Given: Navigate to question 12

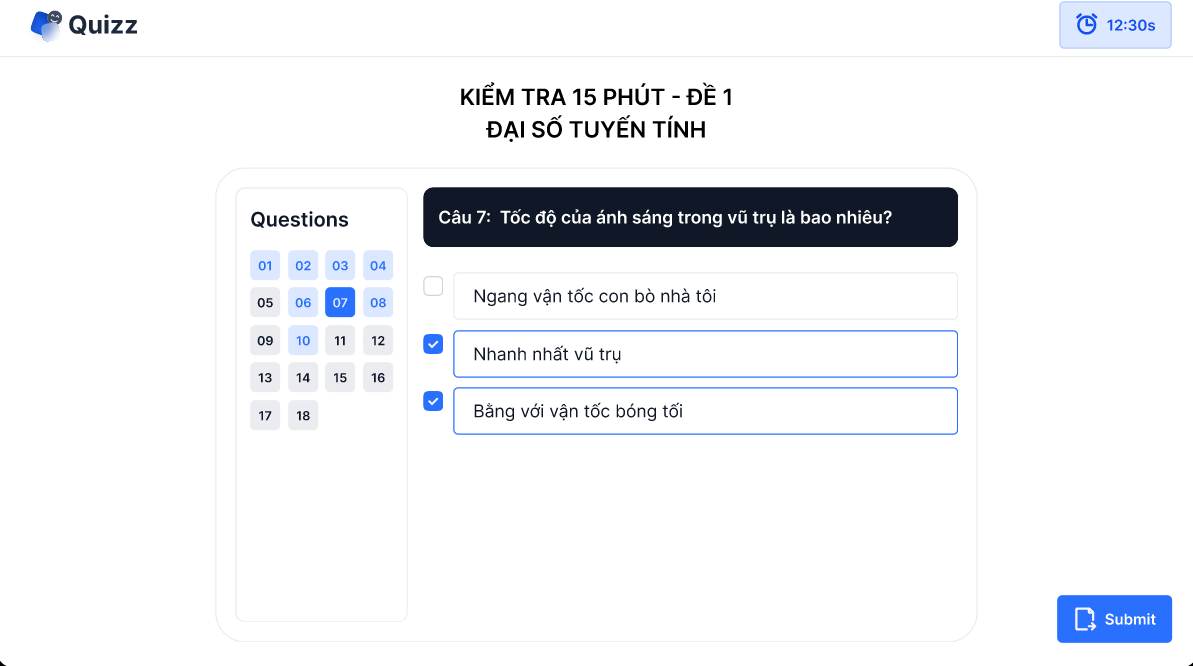Looking at the screenshot, I should [378, 341].
